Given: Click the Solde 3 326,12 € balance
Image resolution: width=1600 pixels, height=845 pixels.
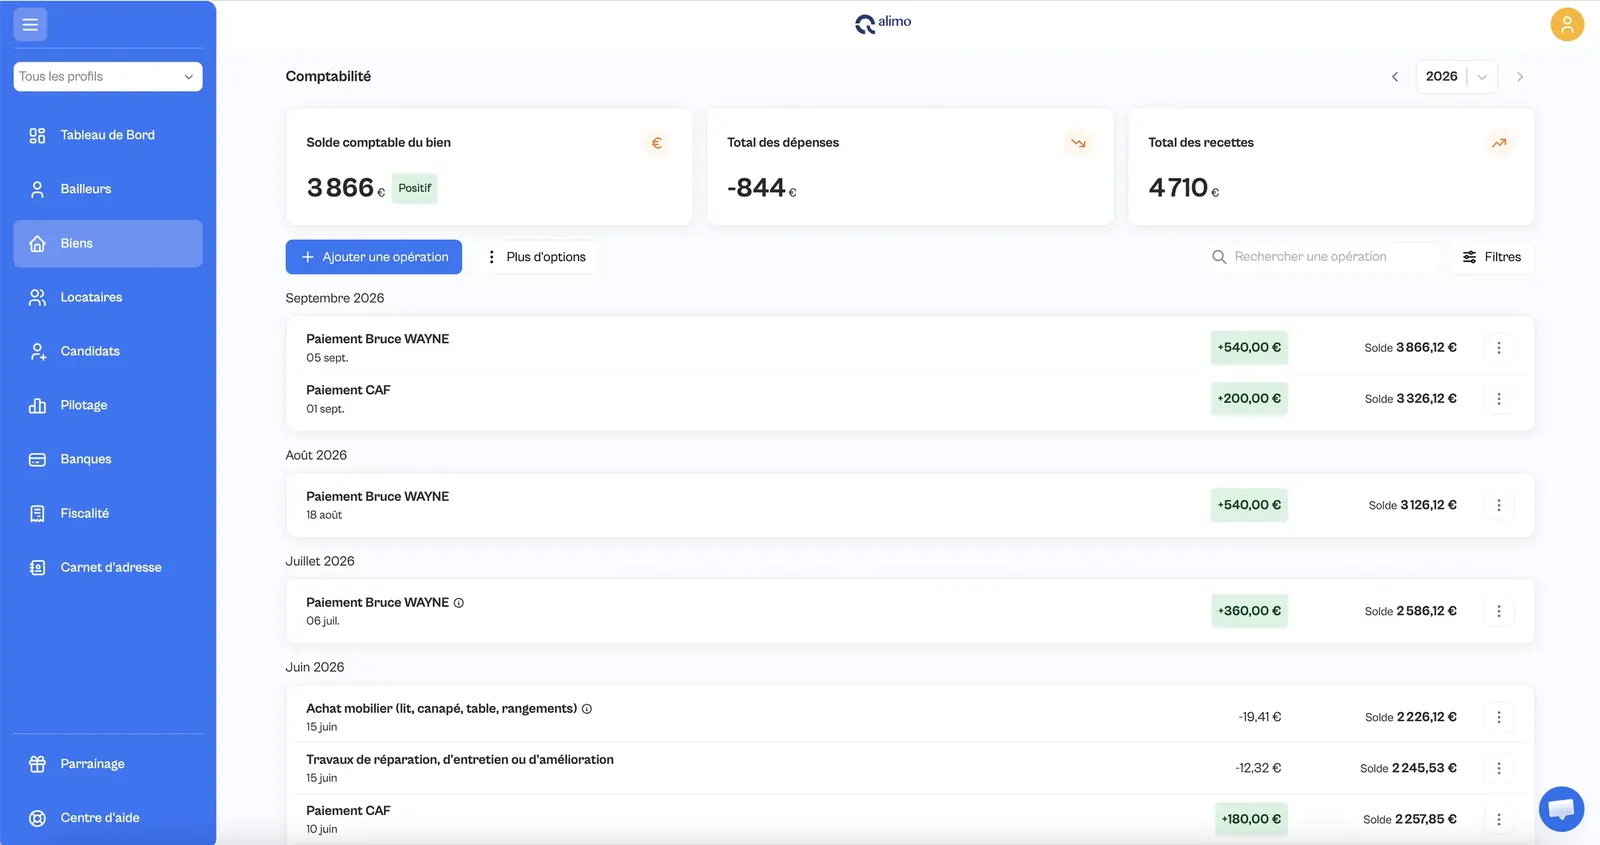Looking at the screenshot, I should (1411, 399).
